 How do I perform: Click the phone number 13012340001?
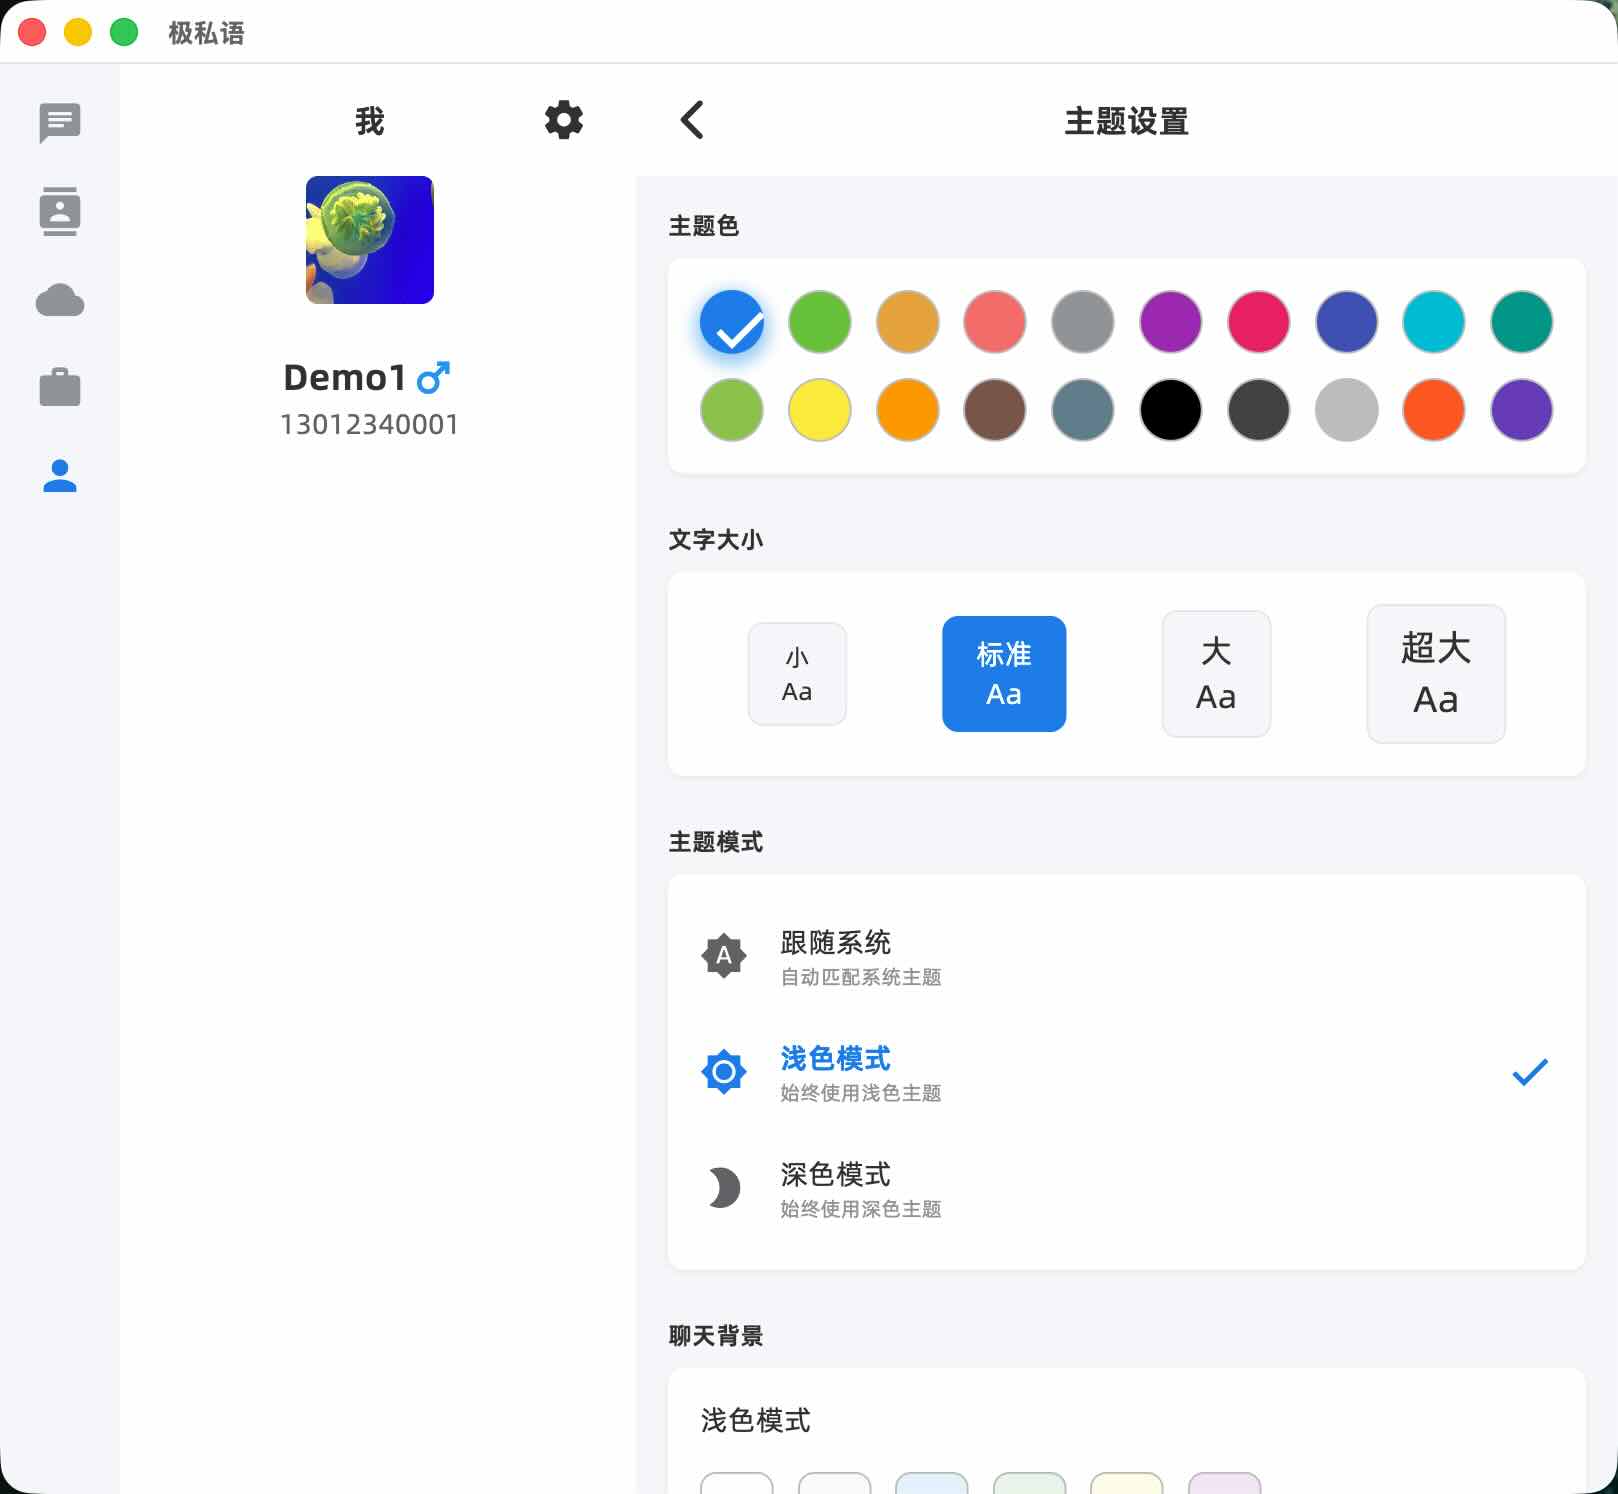pyautogui.click(x=369, y=425)
